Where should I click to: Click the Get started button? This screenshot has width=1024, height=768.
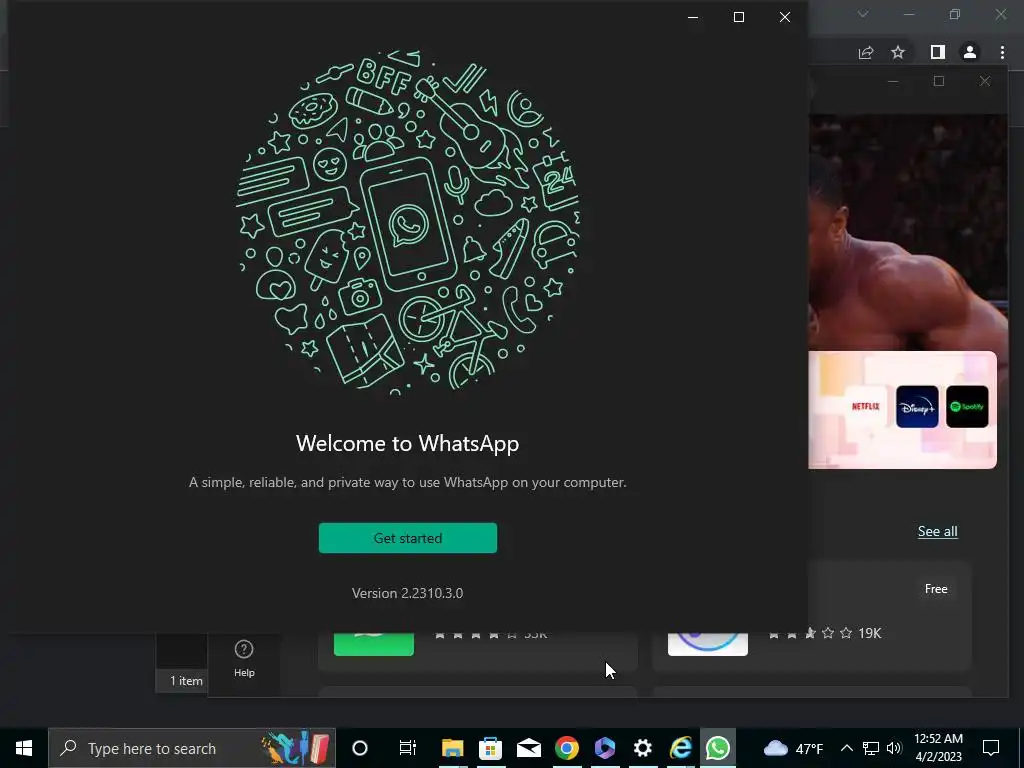pyautogui.click(x=408, y=538)
